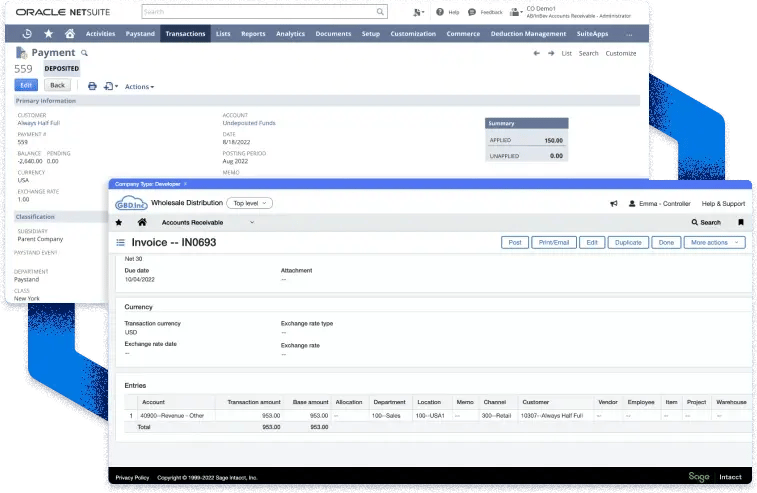
Task: Click the Duplicate button
Action: tap(628, 242)
